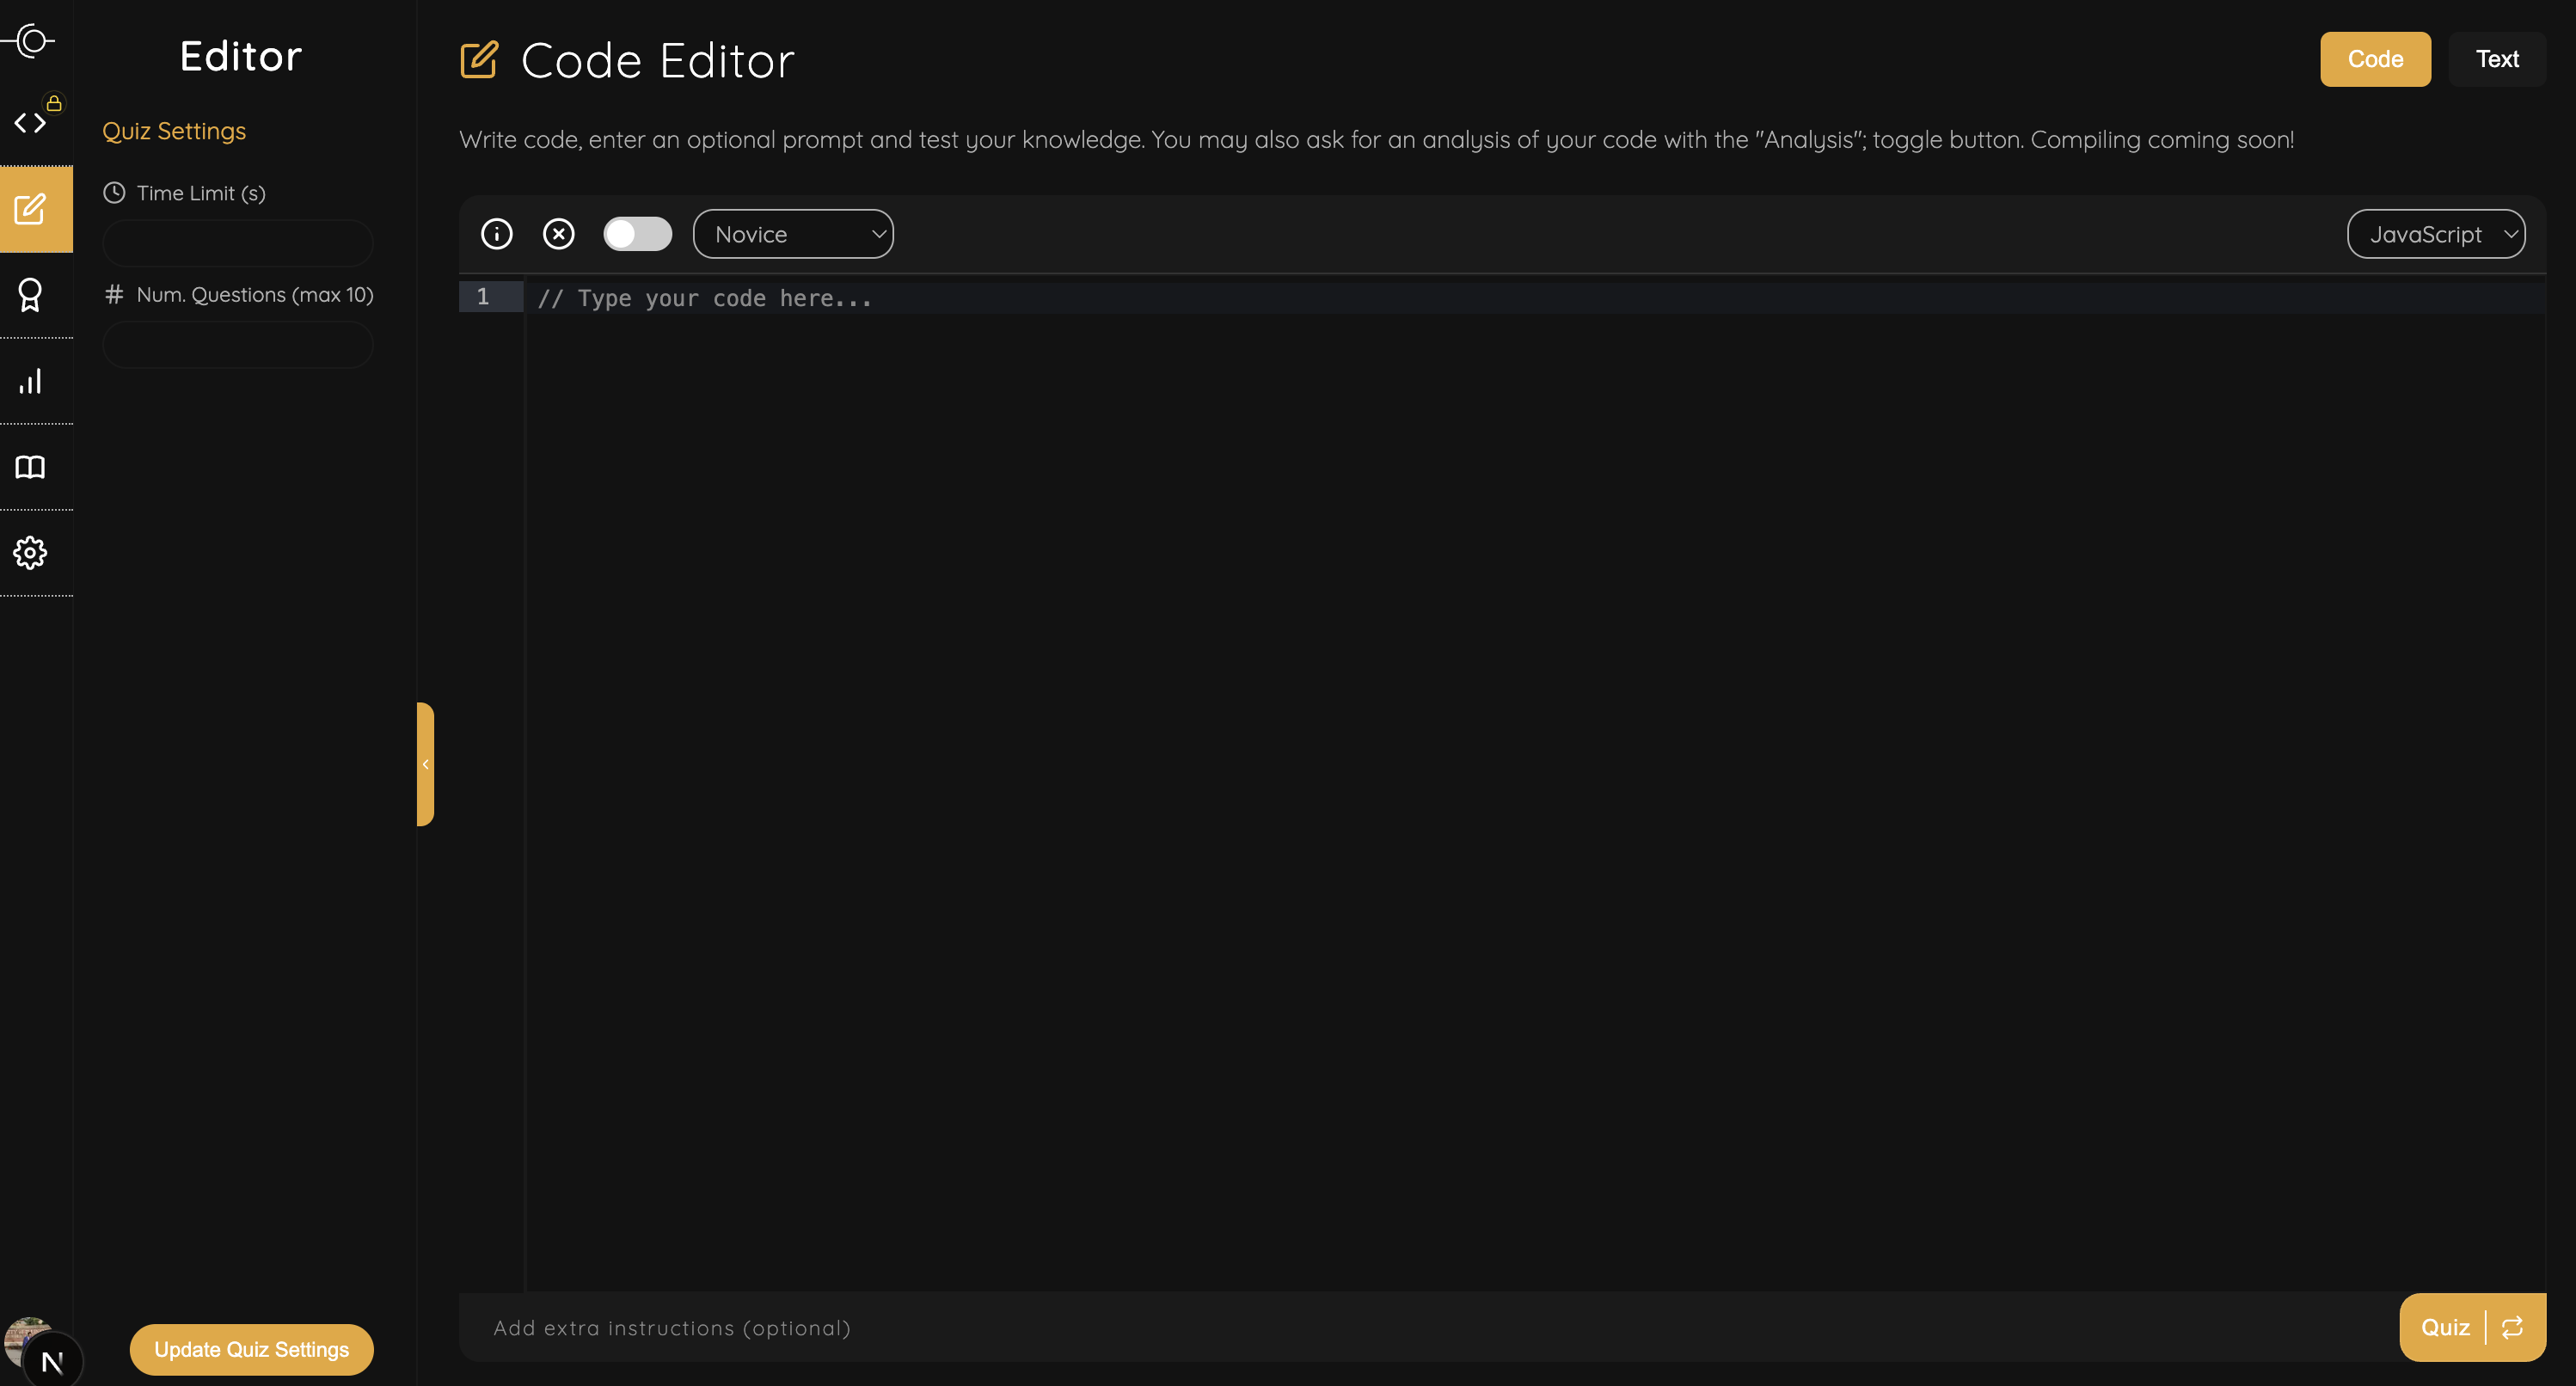This screenshot has width=2576, height=1386.
Task: Click the info circle icon in toolbar
Action: [x=497, y=234]
